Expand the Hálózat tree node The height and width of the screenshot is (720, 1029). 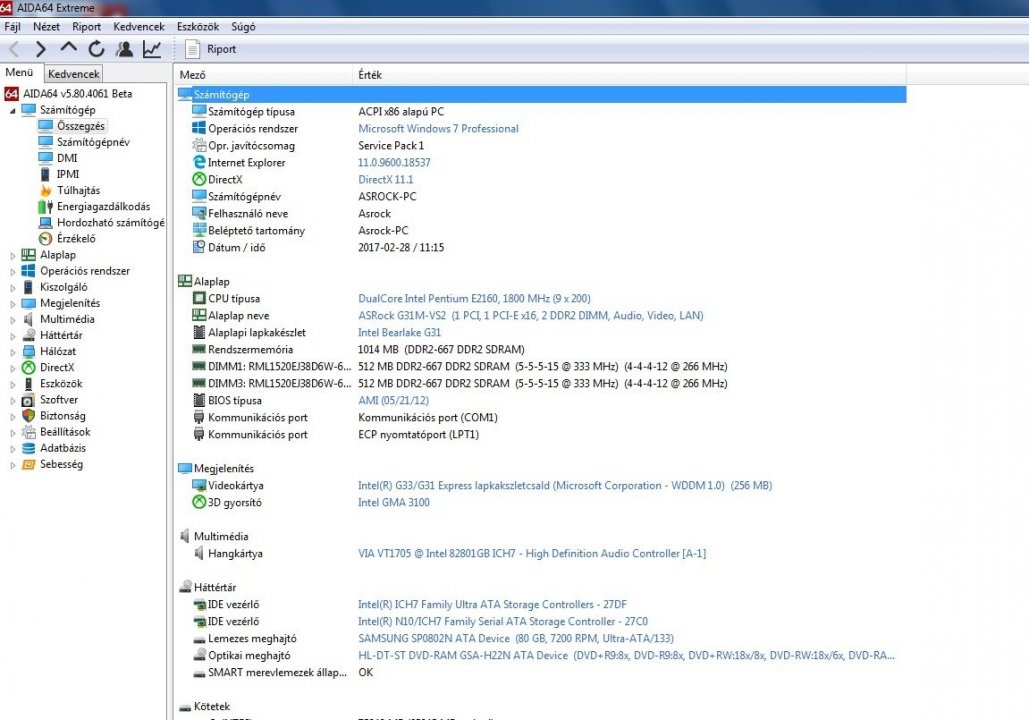pos(12,352)
